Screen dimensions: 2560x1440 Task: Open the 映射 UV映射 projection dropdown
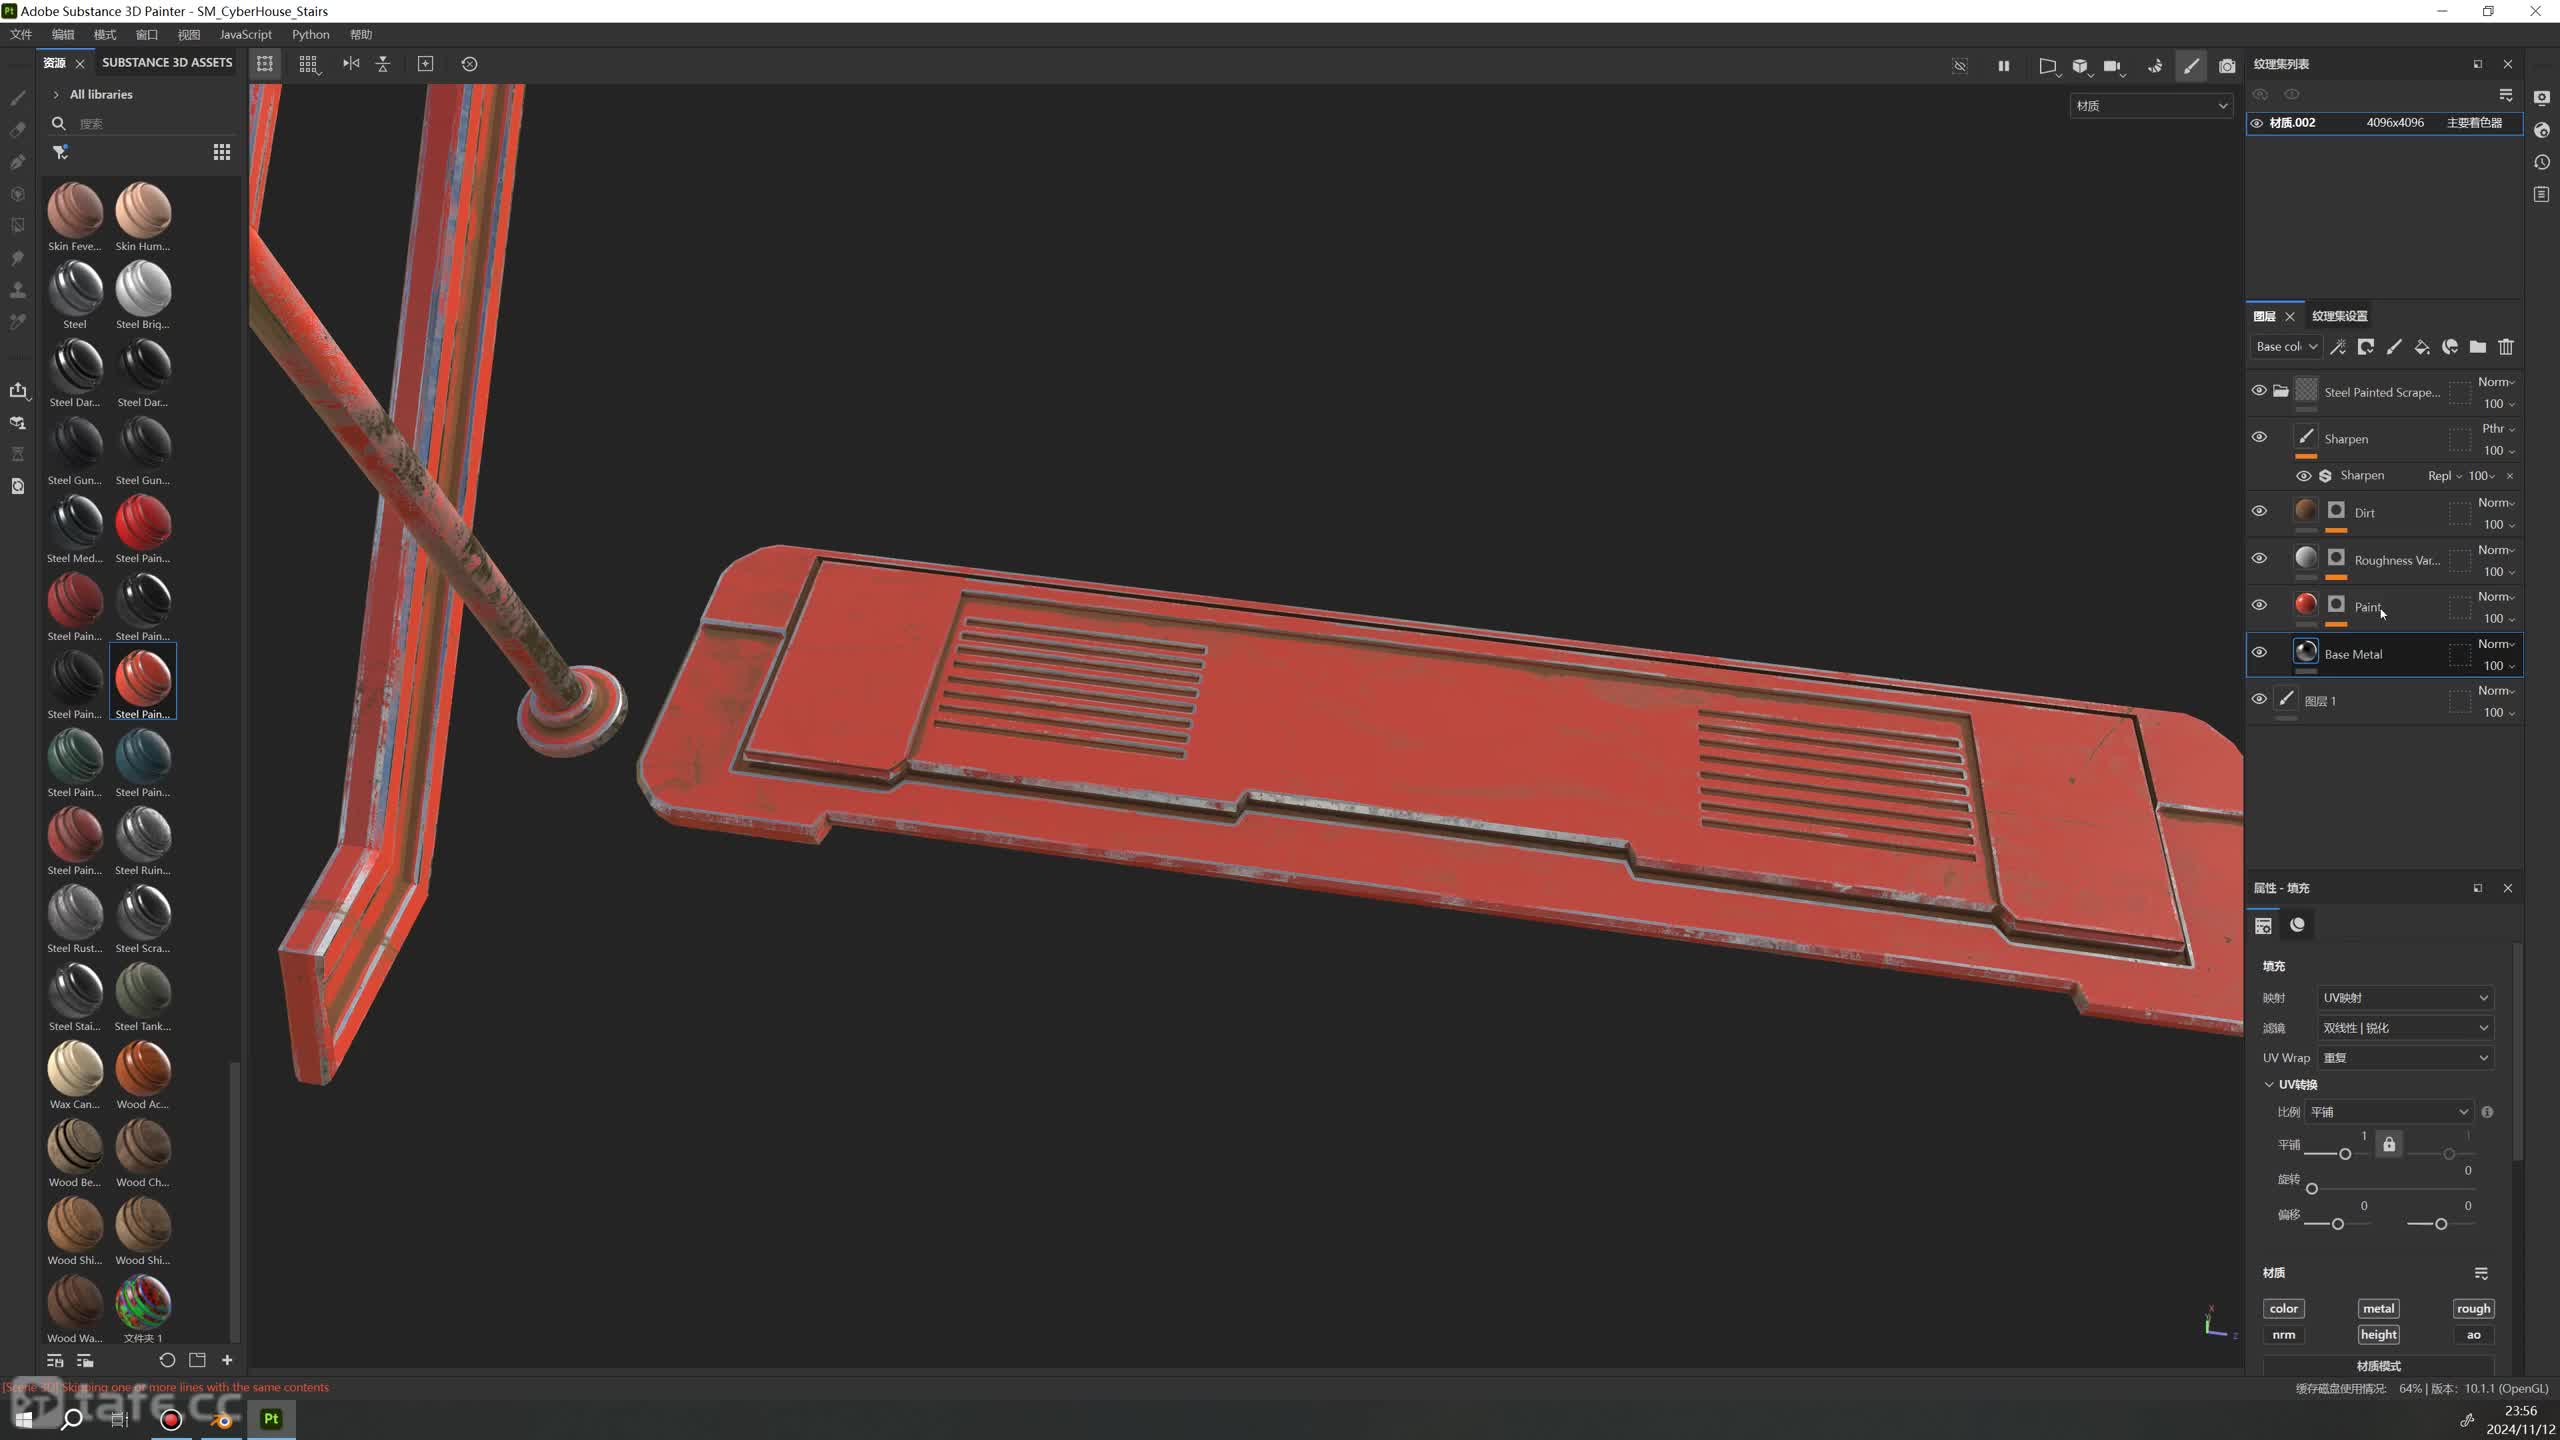pyautogui.click(x=2405, y=998)
